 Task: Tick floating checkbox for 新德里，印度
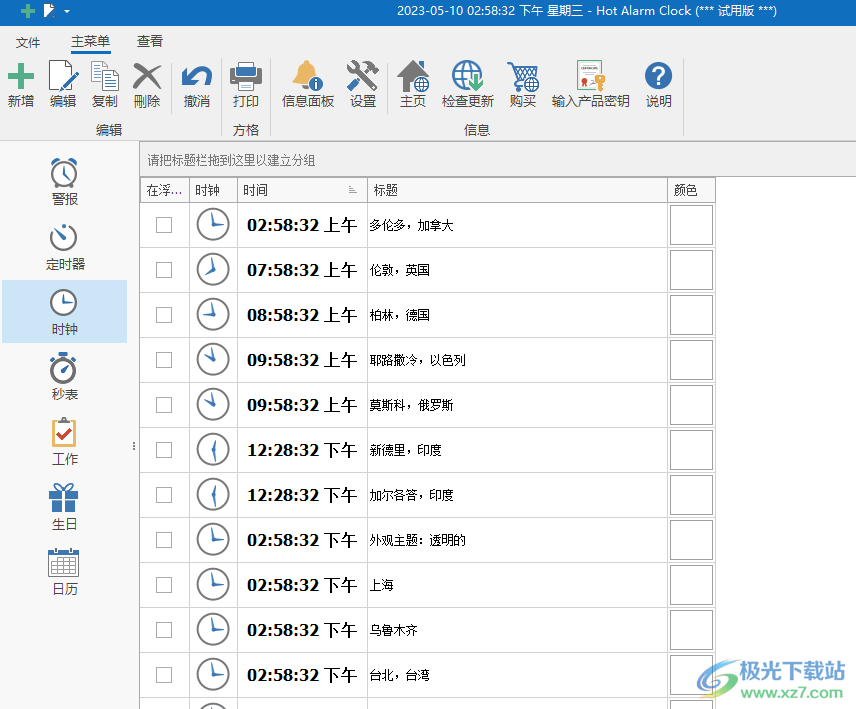[x=164, y=450]
